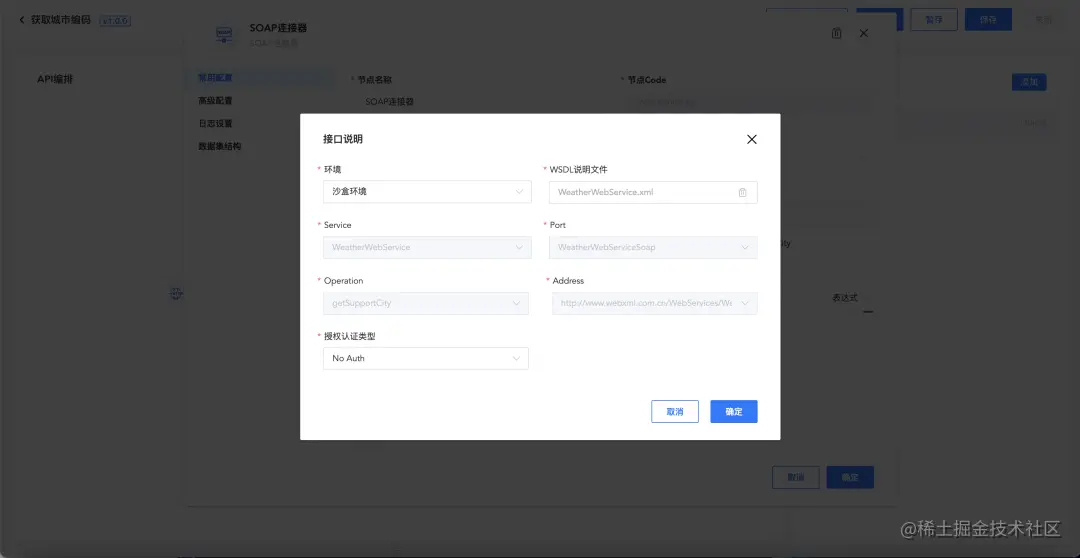Click the SOAP连接器 node icon in panel header
The image size is (1080, 558).
tap(224, 34)
